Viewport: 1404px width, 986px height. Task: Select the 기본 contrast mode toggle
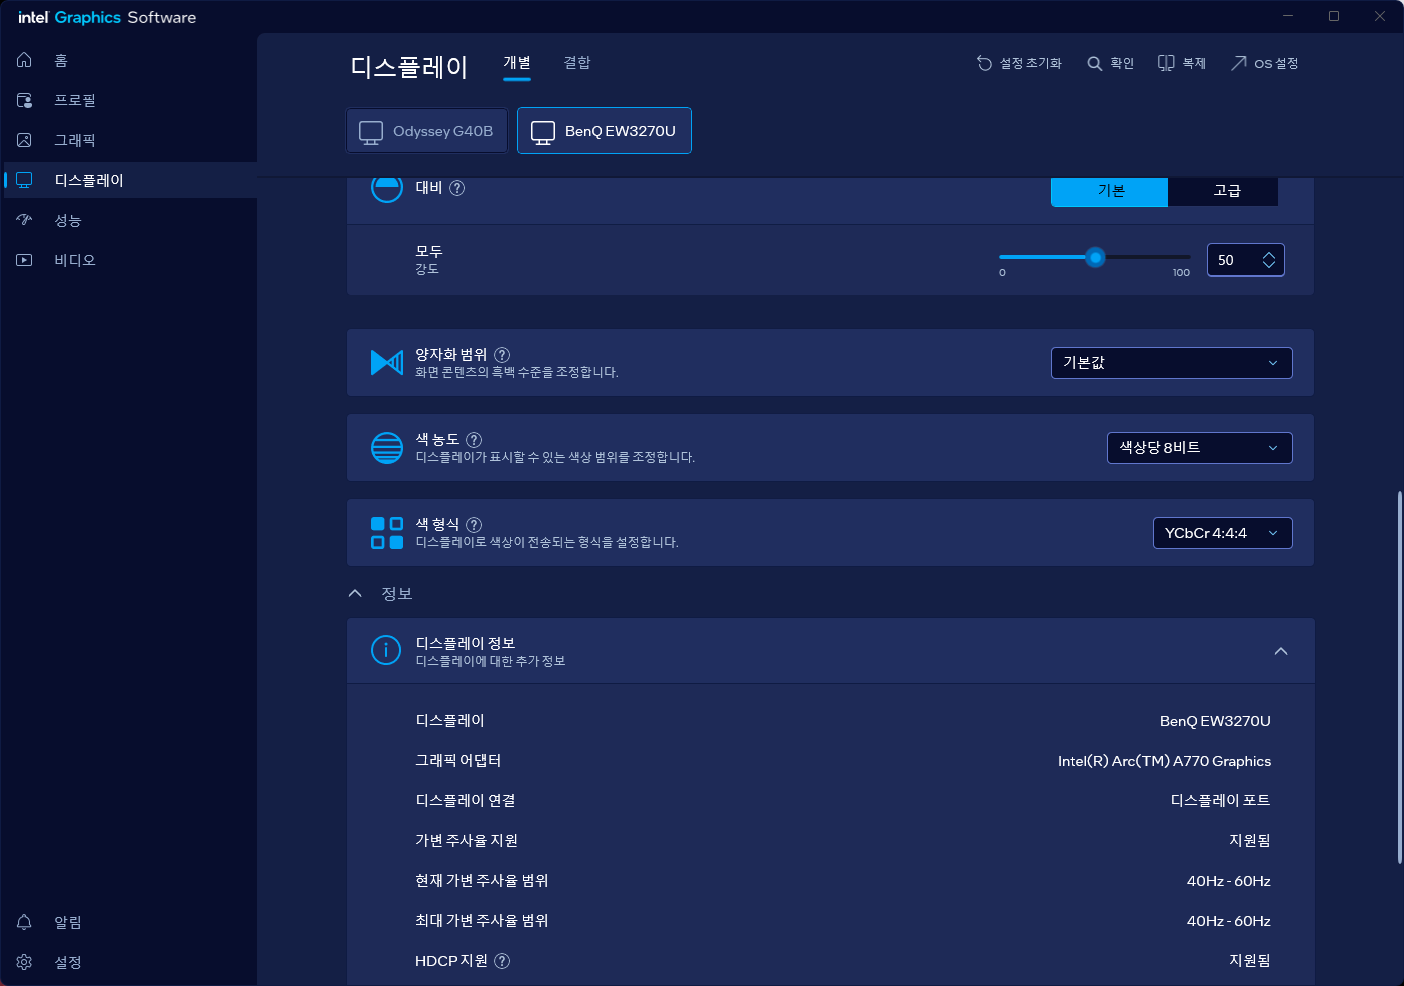click(1109, 191)
